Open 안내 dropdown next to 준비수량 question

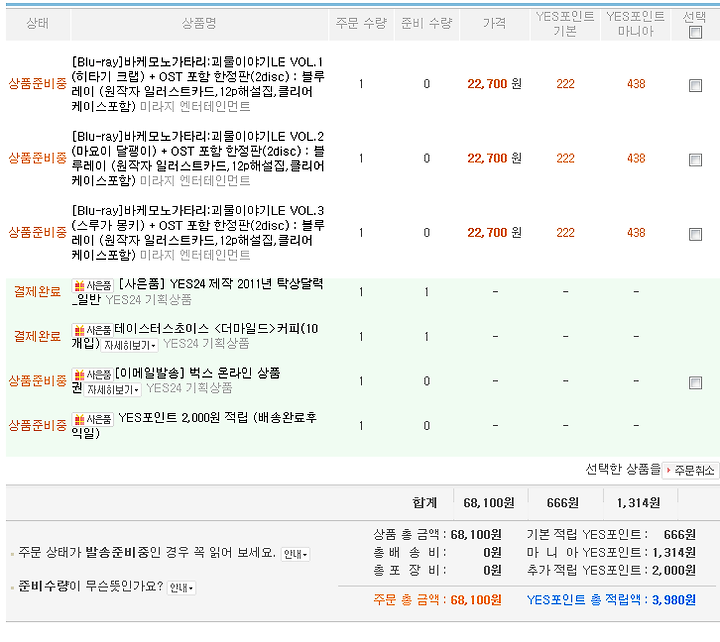pyautogui.click(x=181, y=588)
